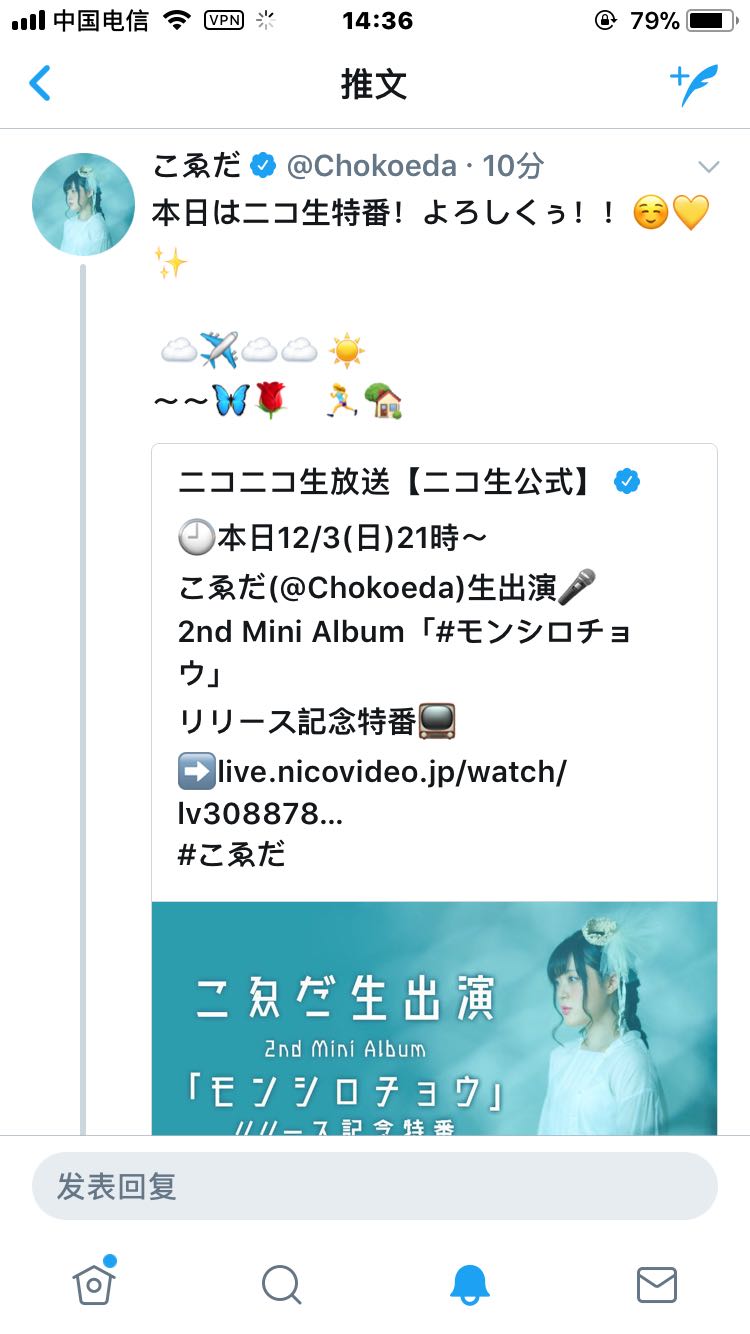The height and width of the screenshot is (1334, 750).
Task: Compose new tweet with feather icon
Action: click(x=694, y=85)
